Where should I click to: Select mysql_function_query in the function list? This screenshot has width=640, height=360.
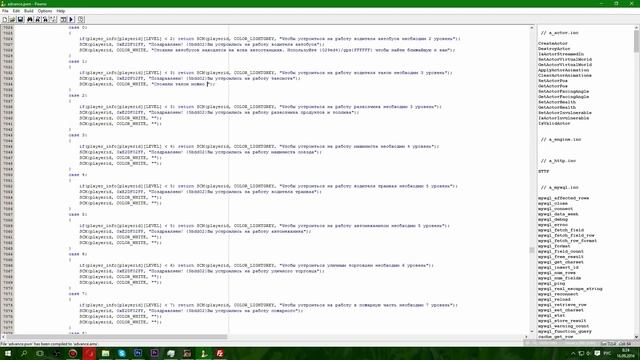pos(564,331)
